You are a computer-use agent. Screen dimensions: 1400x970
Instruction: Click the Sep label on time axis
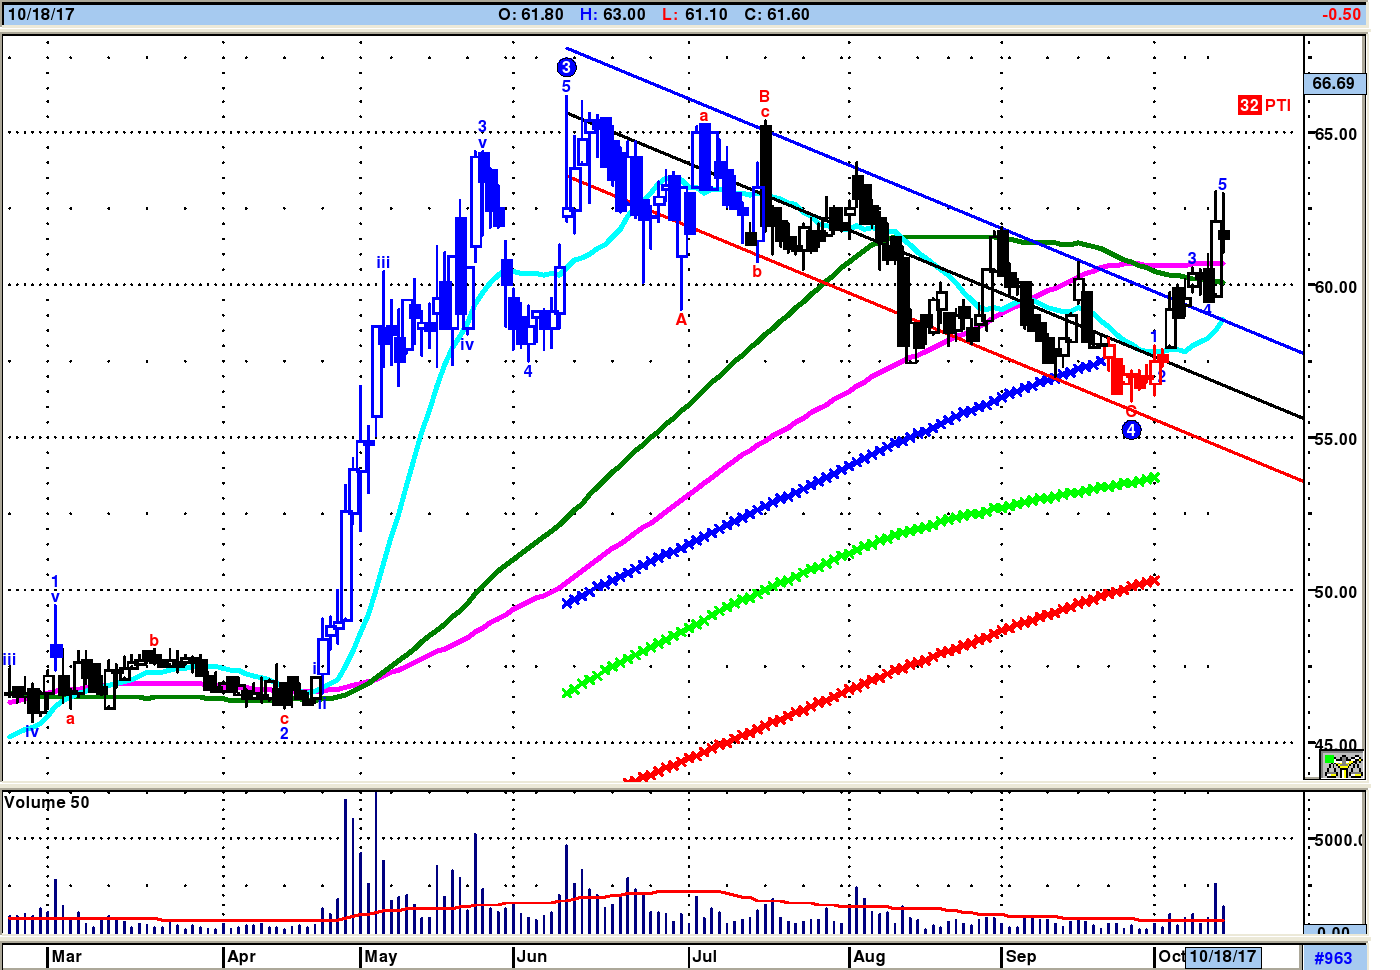coord(1021,957)
